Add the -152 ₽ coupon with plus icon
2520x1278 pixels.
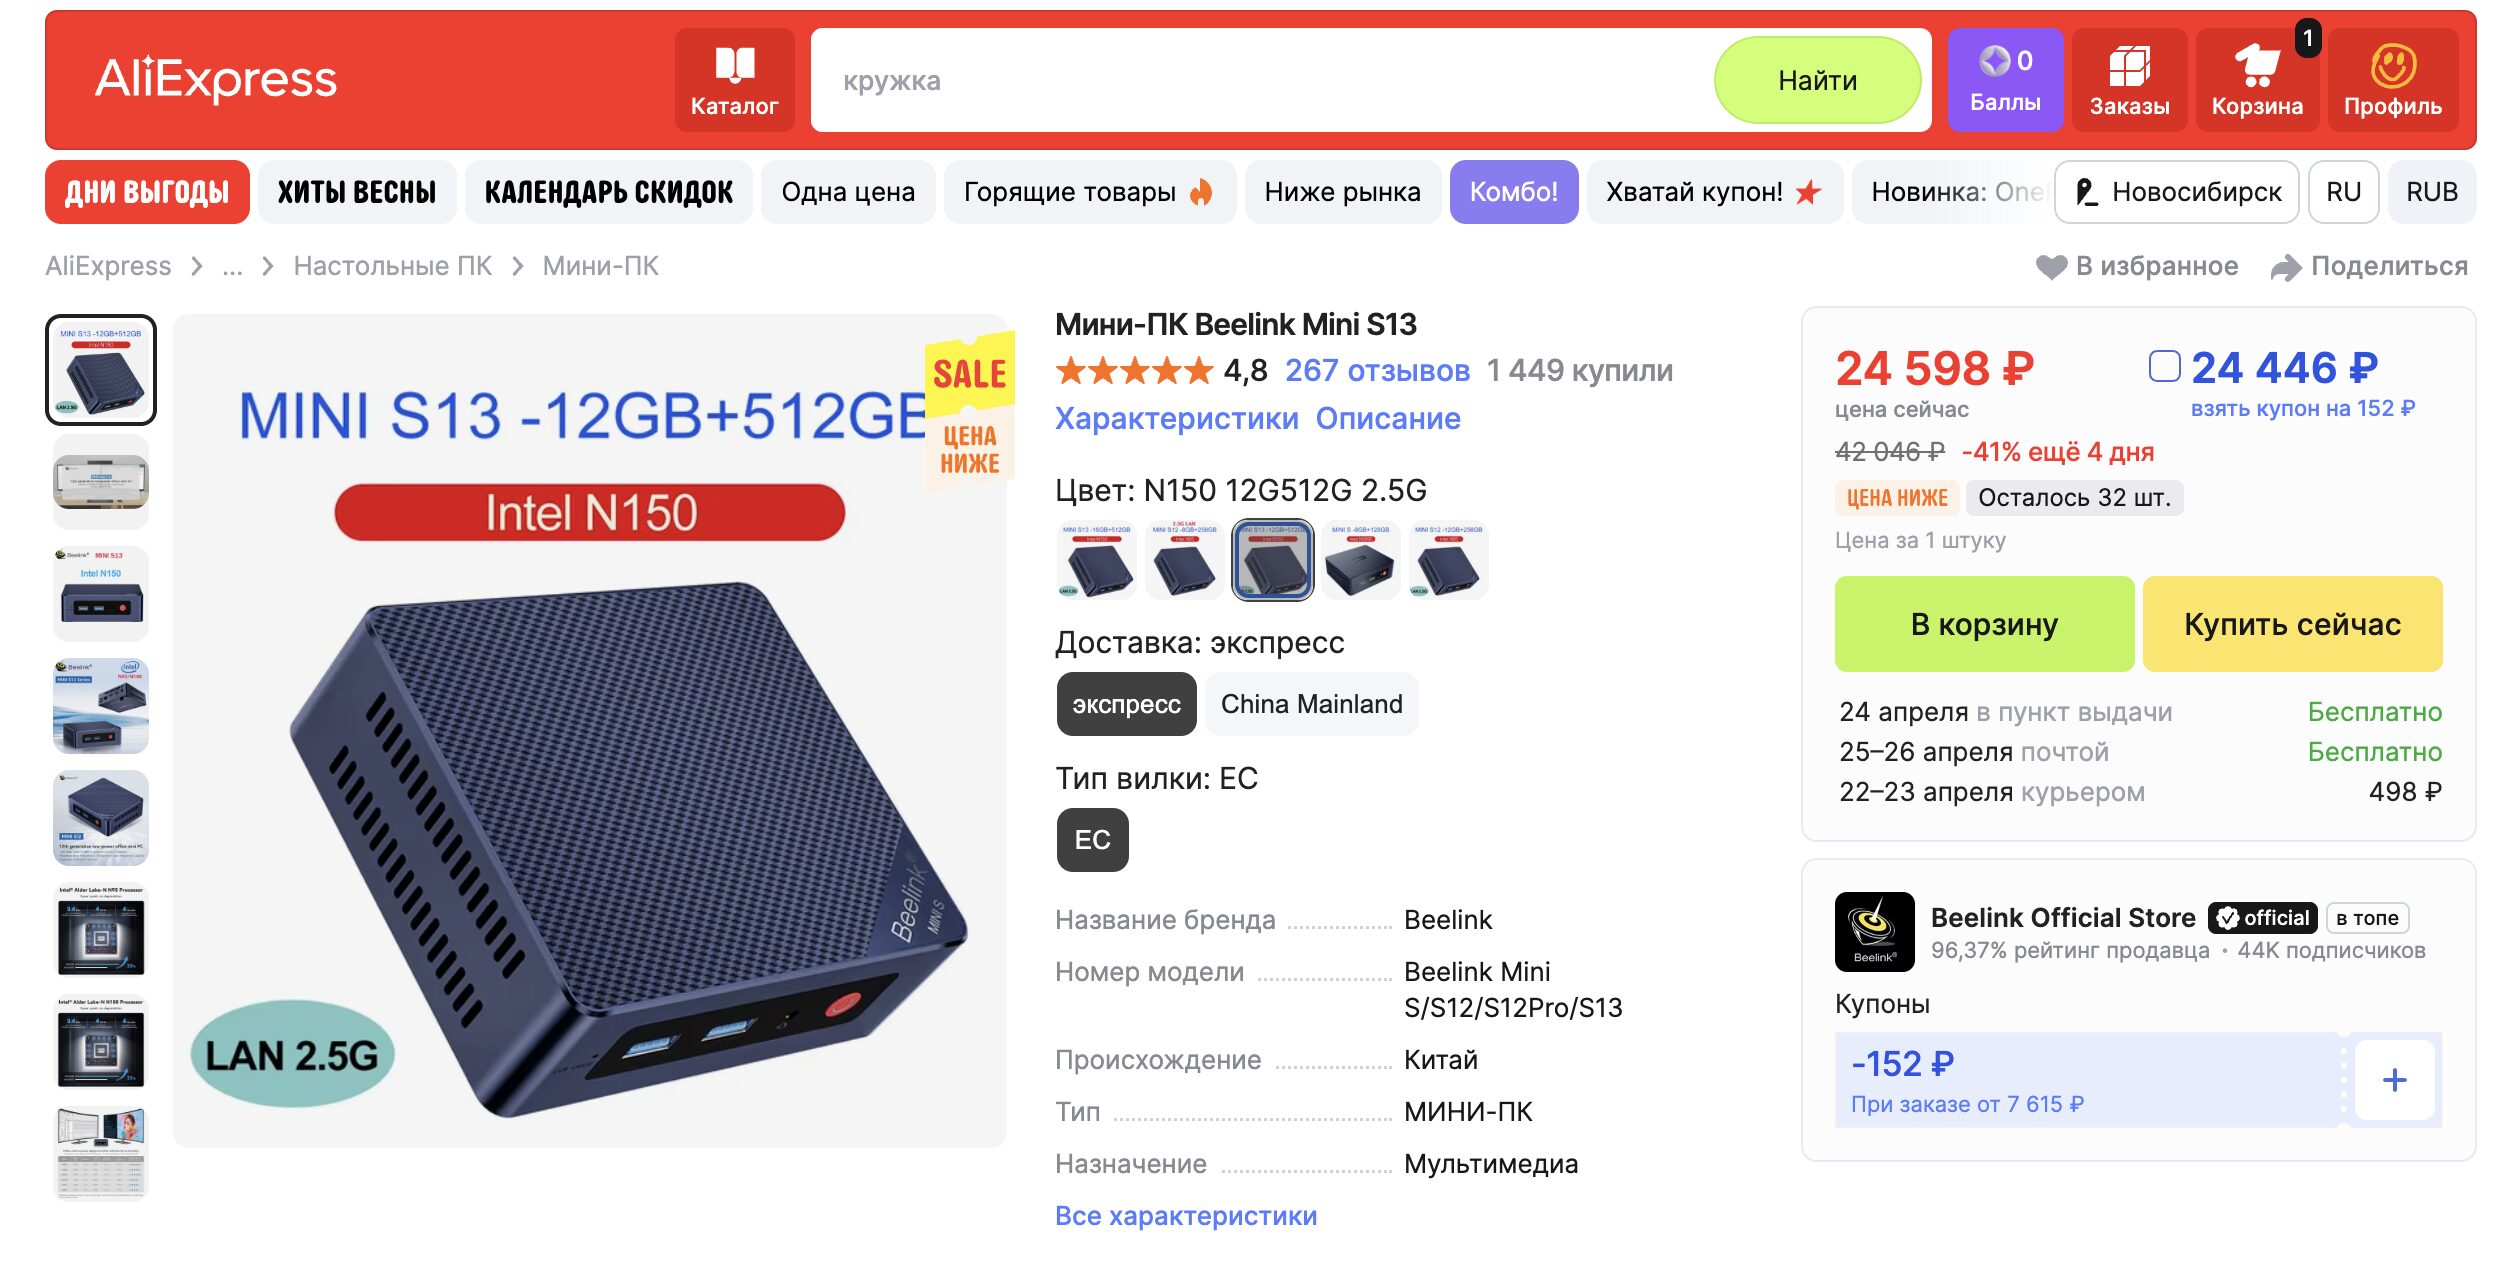click(2394, 1079)
